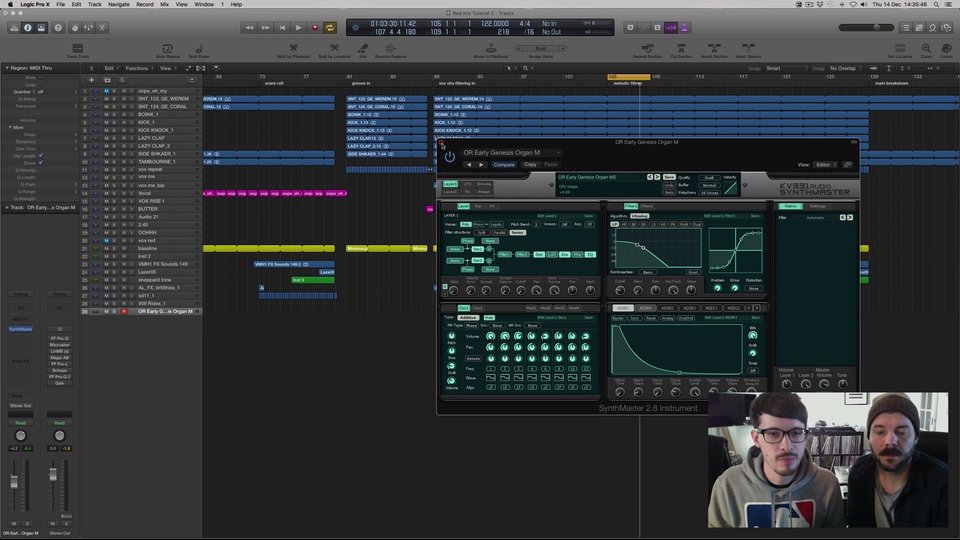Open the Window menu
The width and height of the screenshot is (960, 540).
[204, 4]
